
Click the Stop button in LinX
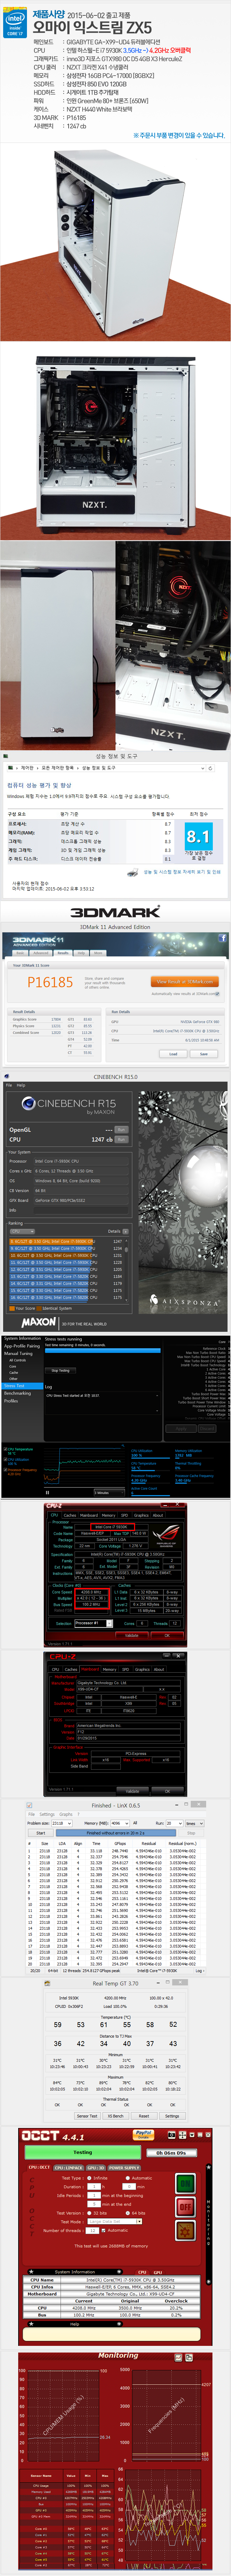tap(192, 1833)
